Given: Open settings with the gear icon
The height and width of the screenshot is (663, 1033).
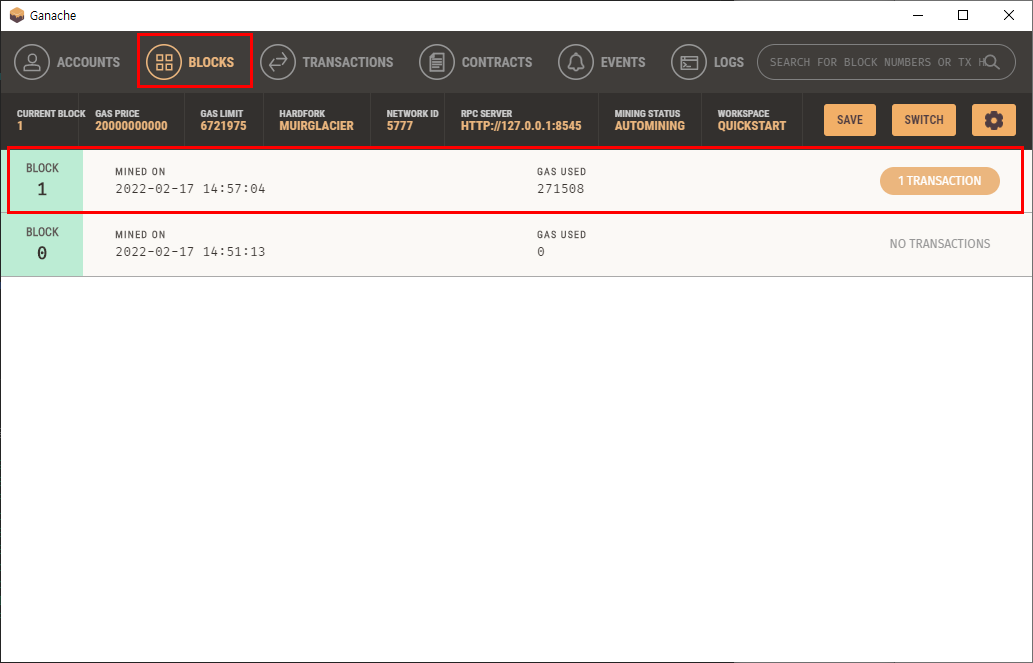Looking at the screenshot, I should pos(993,120).
